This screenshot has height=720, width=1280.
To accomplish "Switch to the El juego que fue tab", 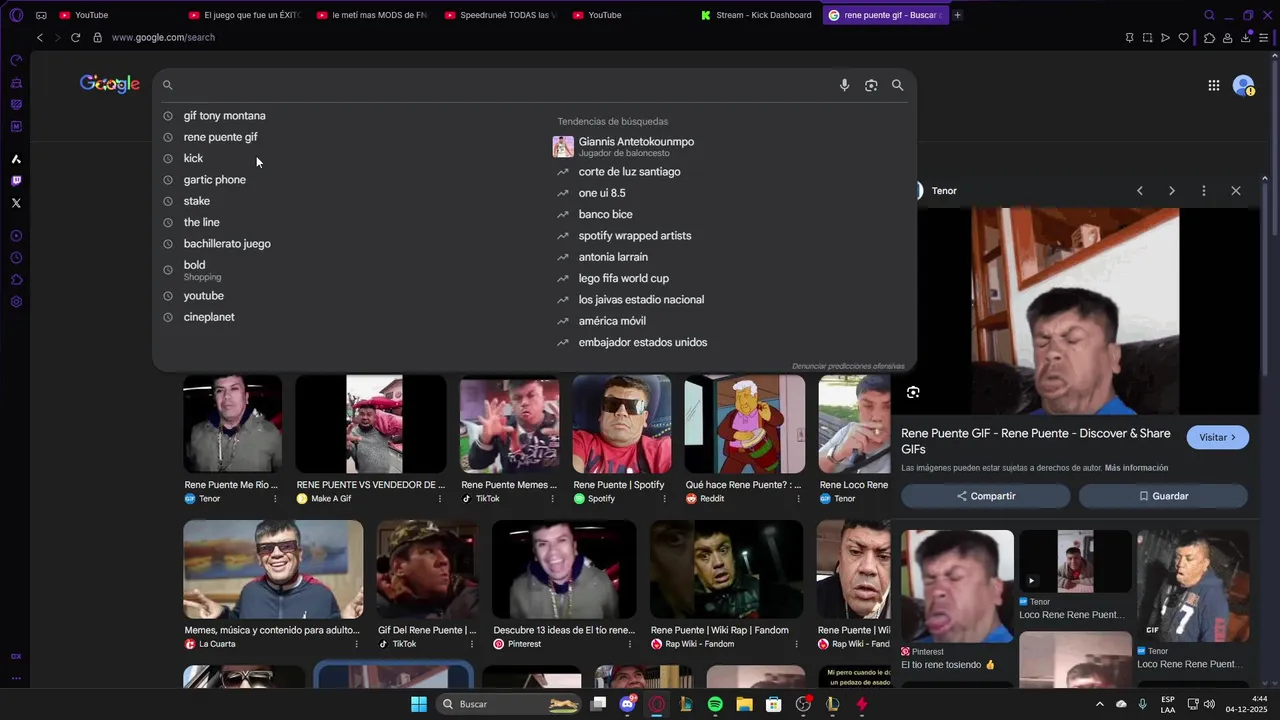I will pyautogui.click(x=246, y=15).
